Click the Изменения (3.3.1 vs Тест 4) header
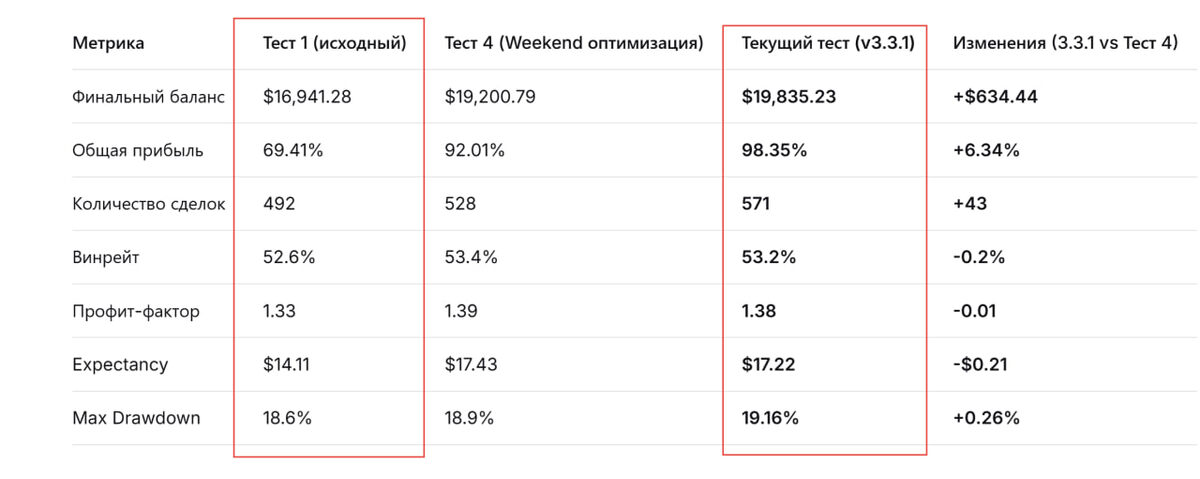 [x=1065, y=43]
